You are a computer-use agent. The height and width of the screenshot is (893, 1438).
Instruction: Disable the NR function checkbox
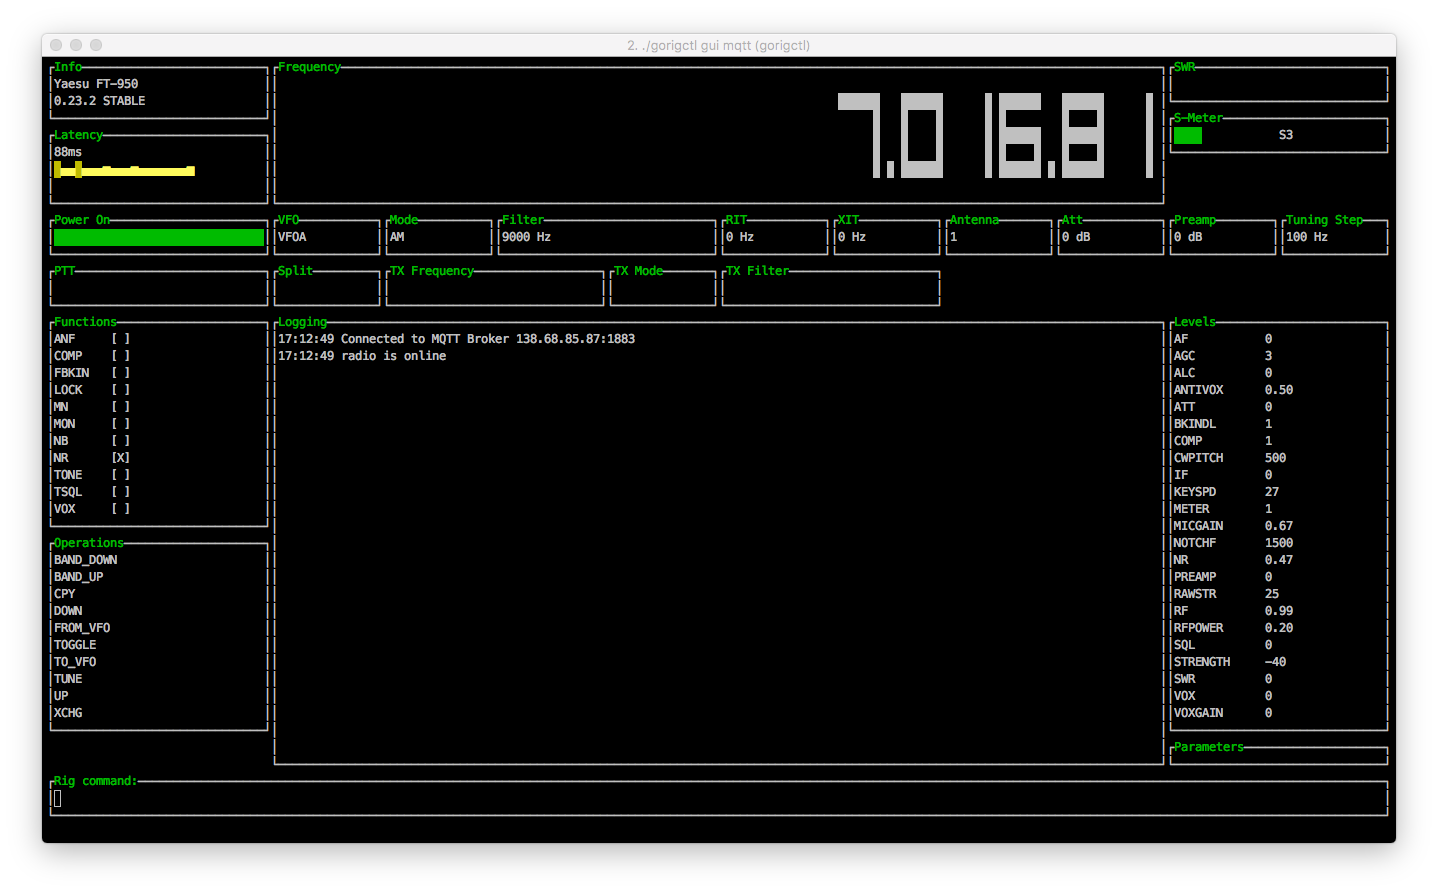[120, 458]
